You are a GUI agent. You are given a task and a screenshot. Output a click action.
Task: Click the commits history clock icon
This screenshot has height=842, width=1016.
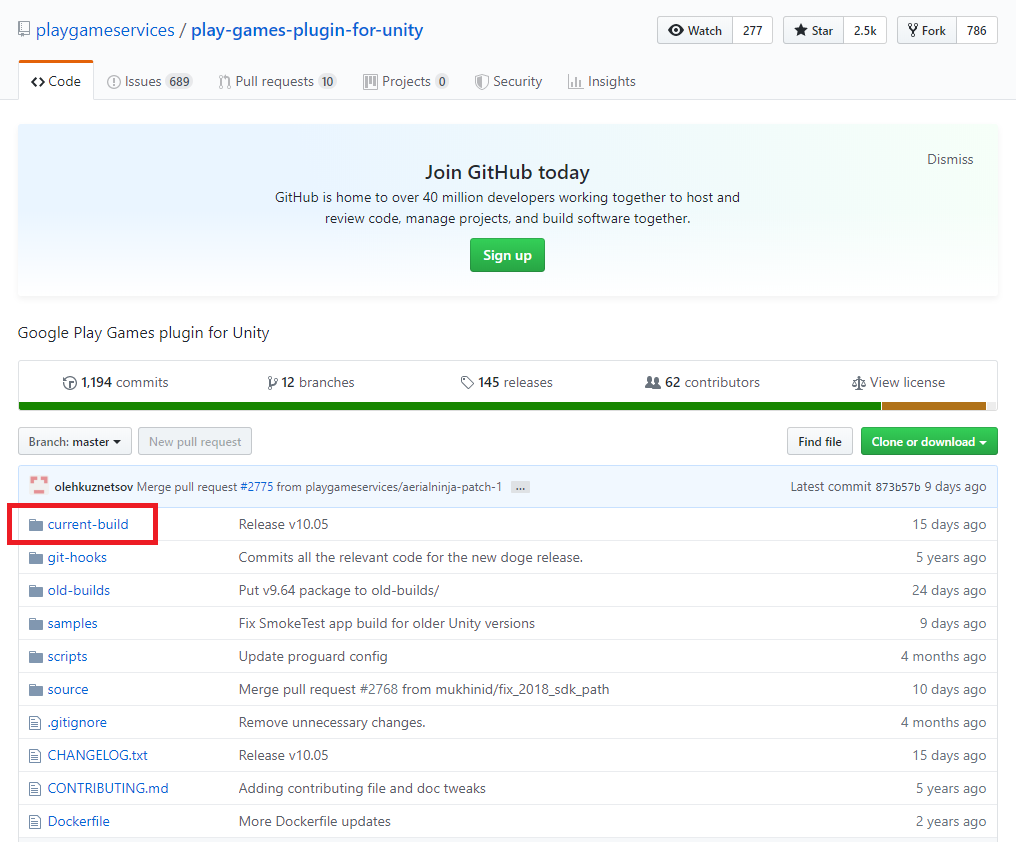coord(69,382)
